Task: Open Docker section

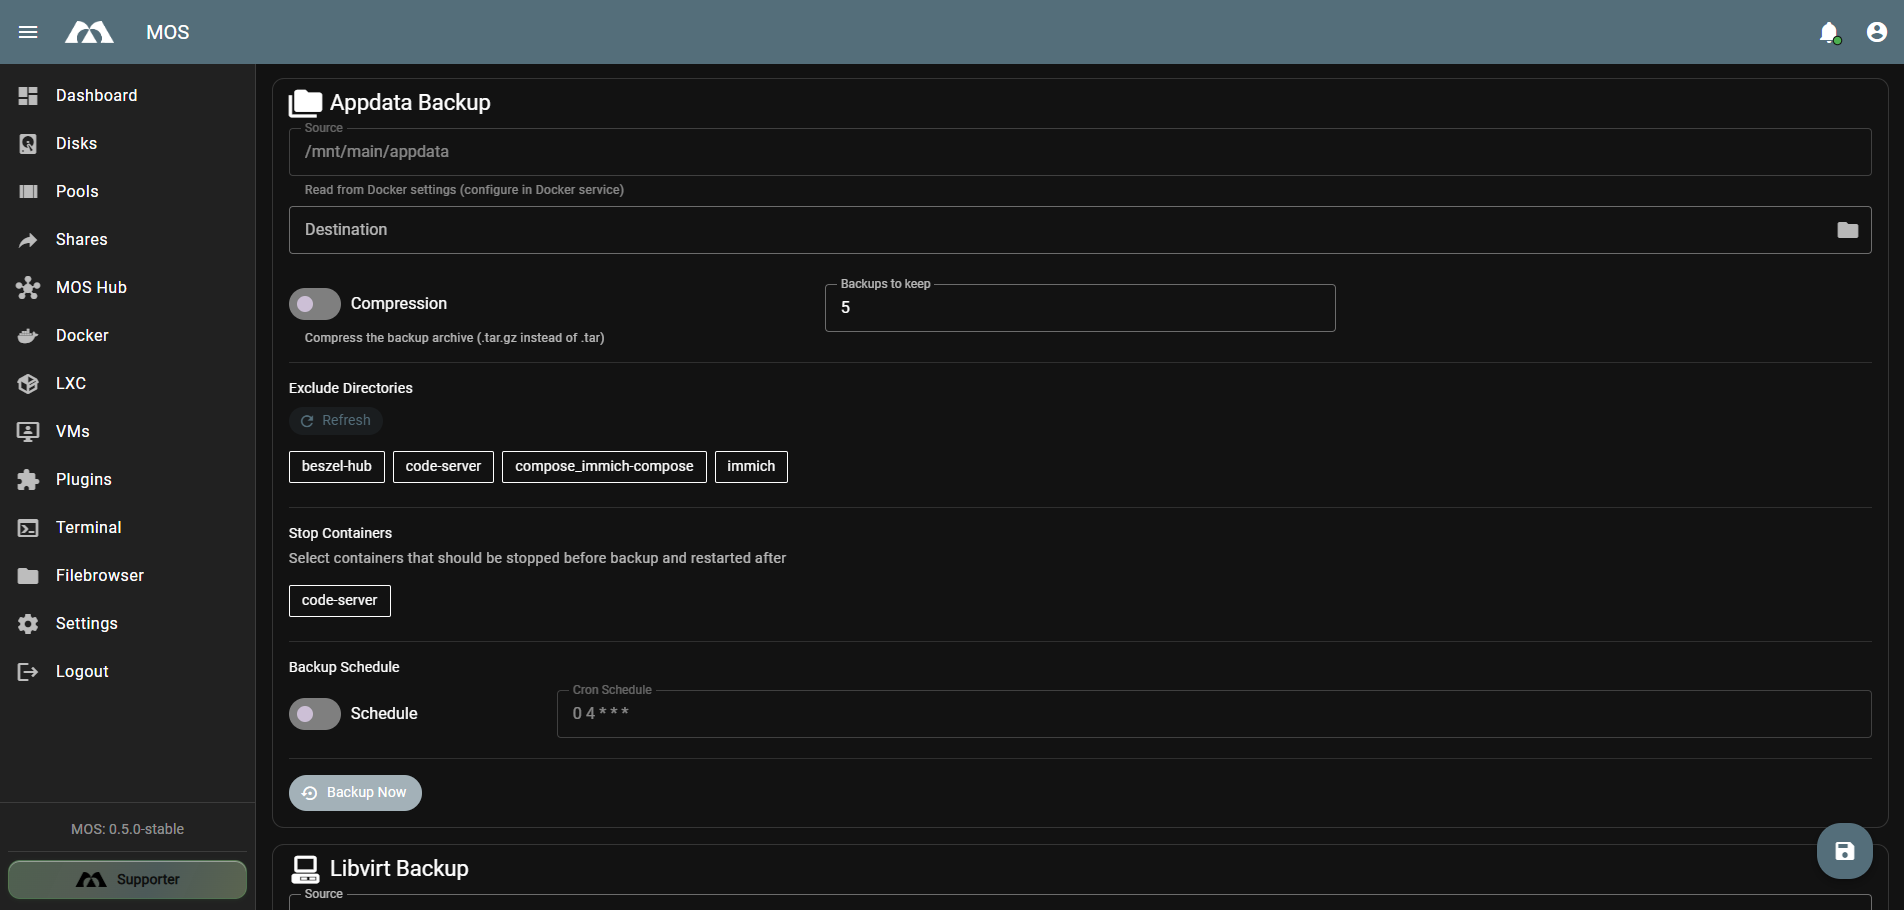Action: pyautogui.click(x=82, y=336)
